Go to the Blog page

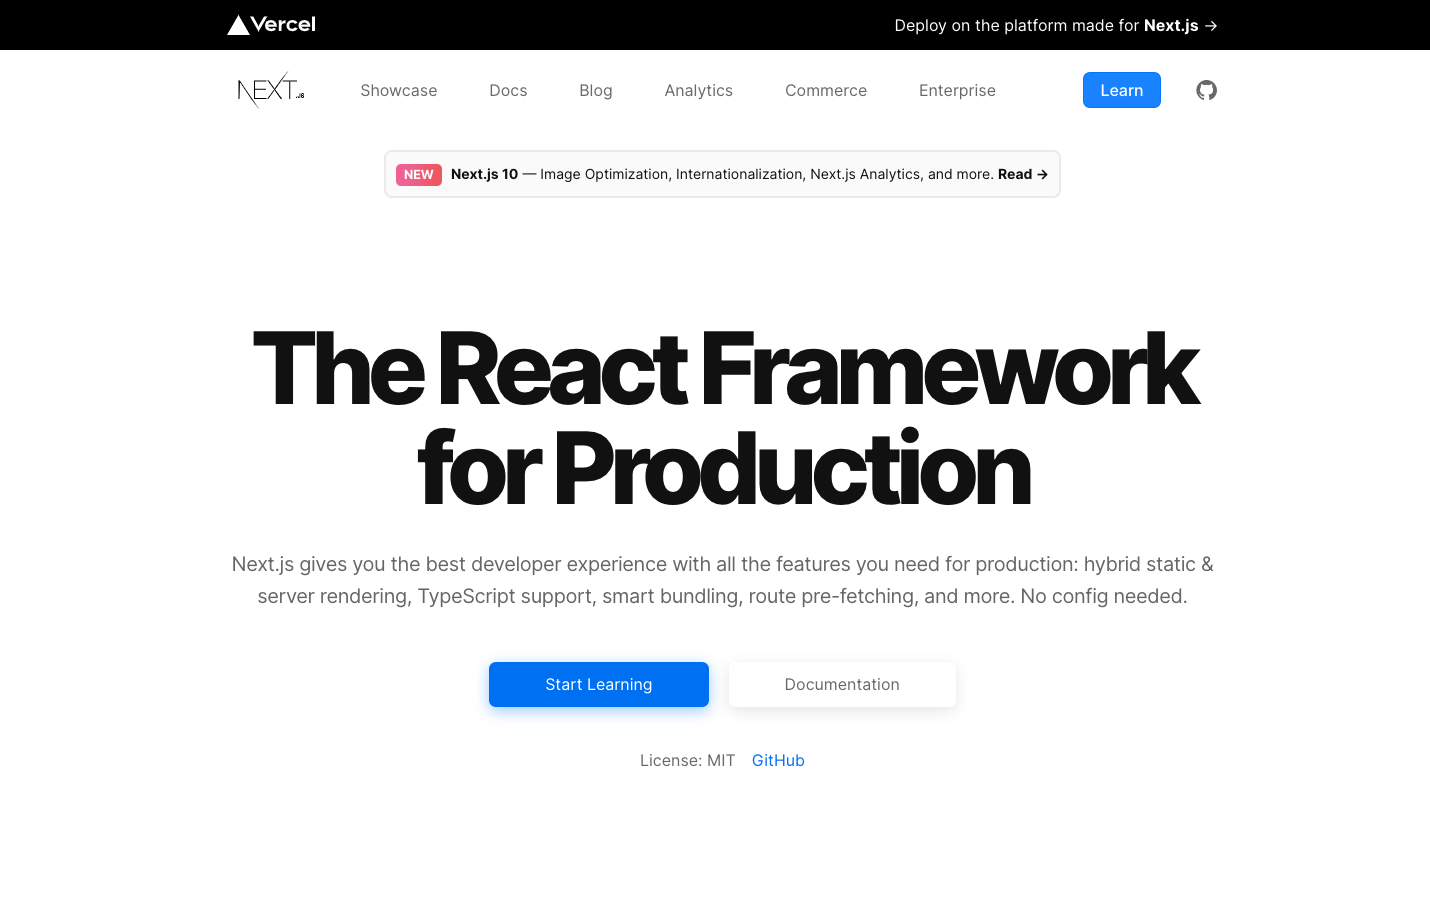tap(596, 90)
